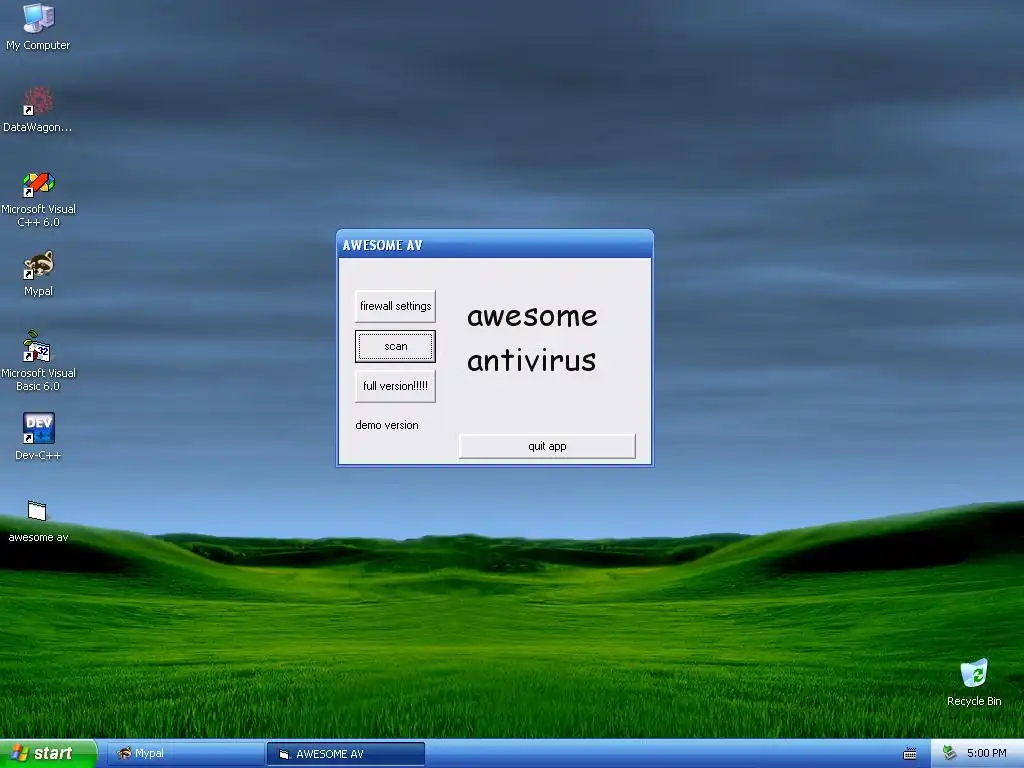This screenshot has width=1024, height=768.
Task: Select Microsoft Visual C++ 6.0 shortcut
Action: tap(38, 199)
